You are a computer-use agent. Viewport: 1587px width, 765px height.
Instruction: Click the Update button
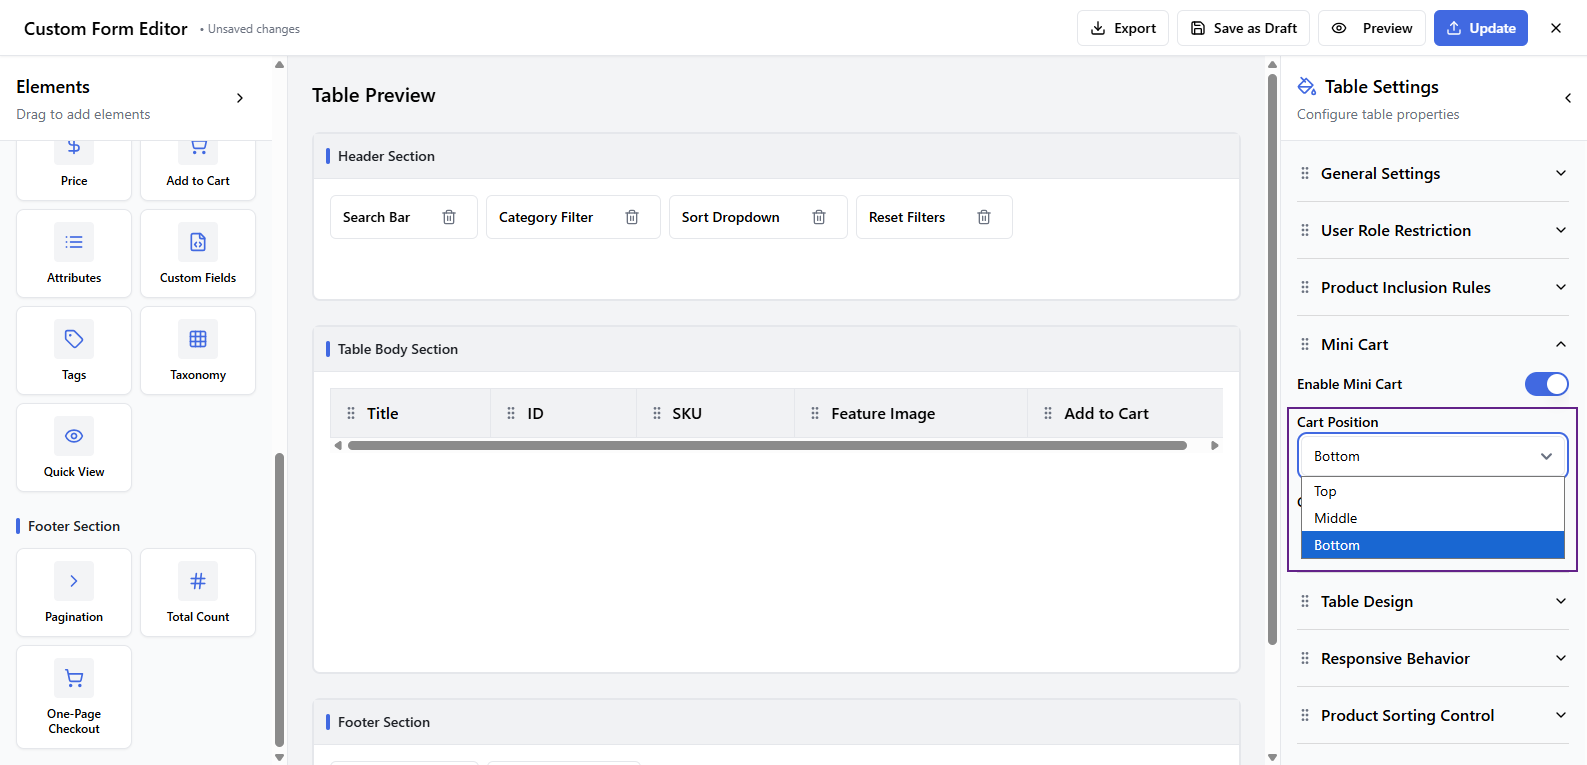pyautogui.click(x=1480, y=28)
